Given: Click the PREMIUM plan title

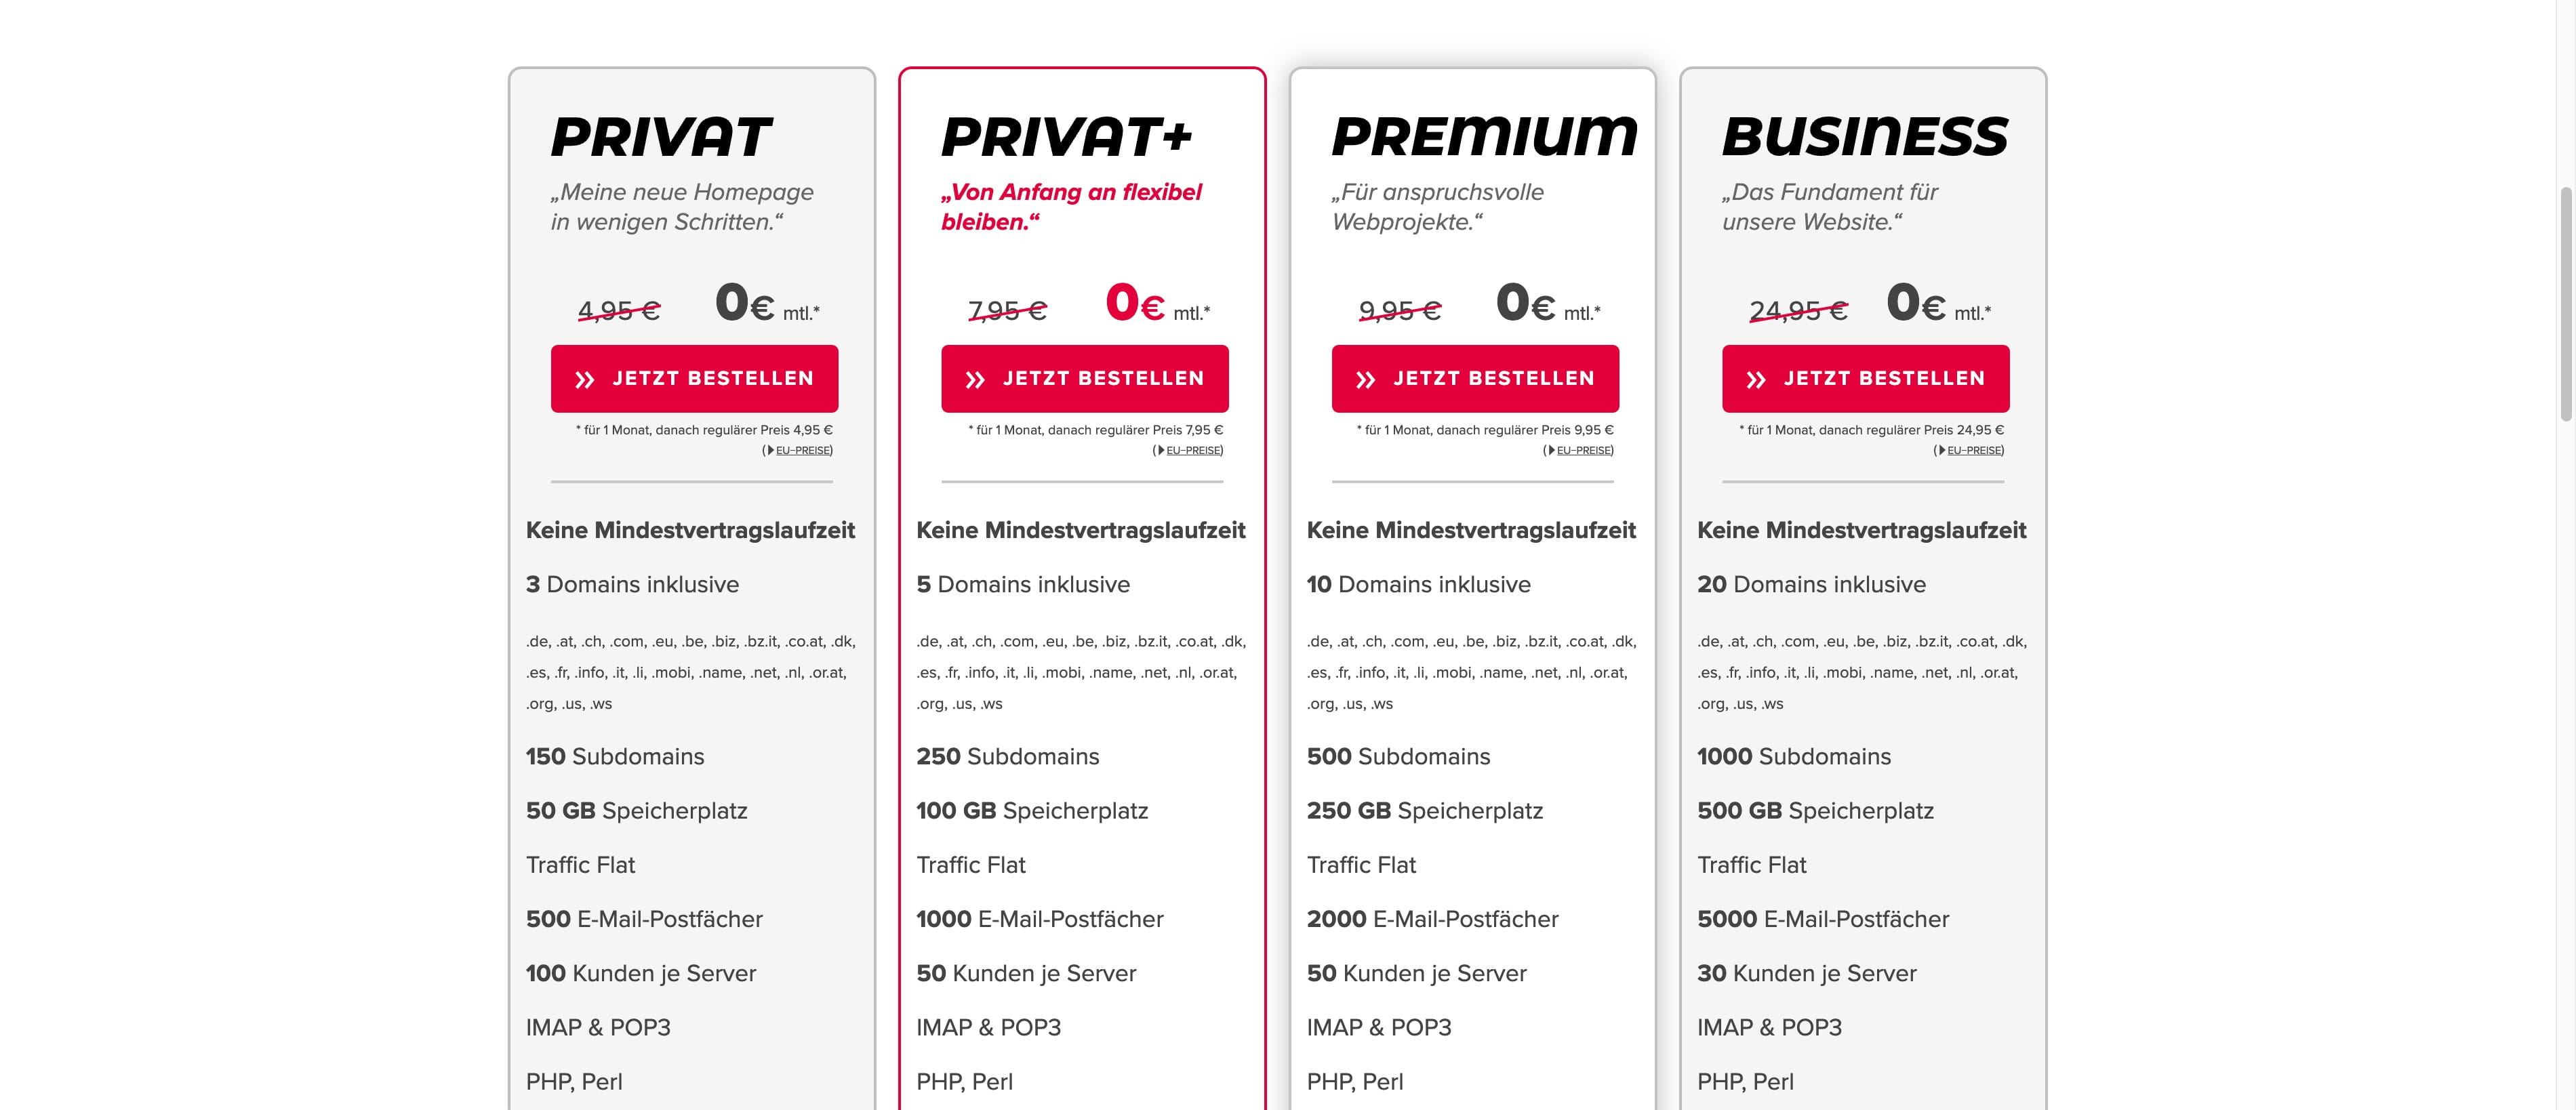Looking at the screenshot, I should click(1484, 137).
